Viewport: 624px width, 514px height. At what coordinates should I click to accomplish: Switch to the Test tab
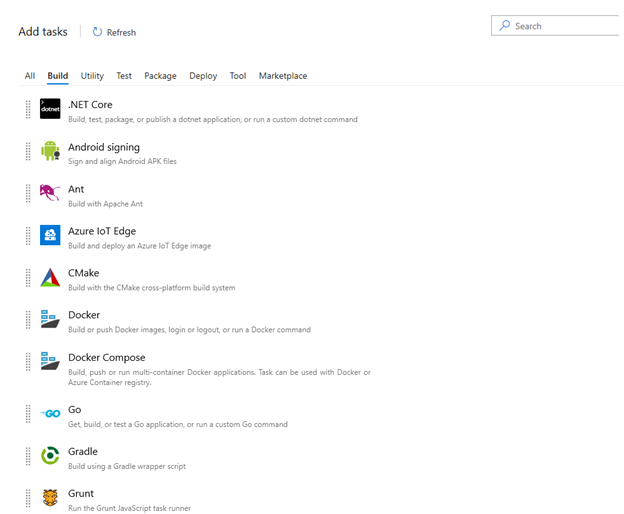(124, 76)
